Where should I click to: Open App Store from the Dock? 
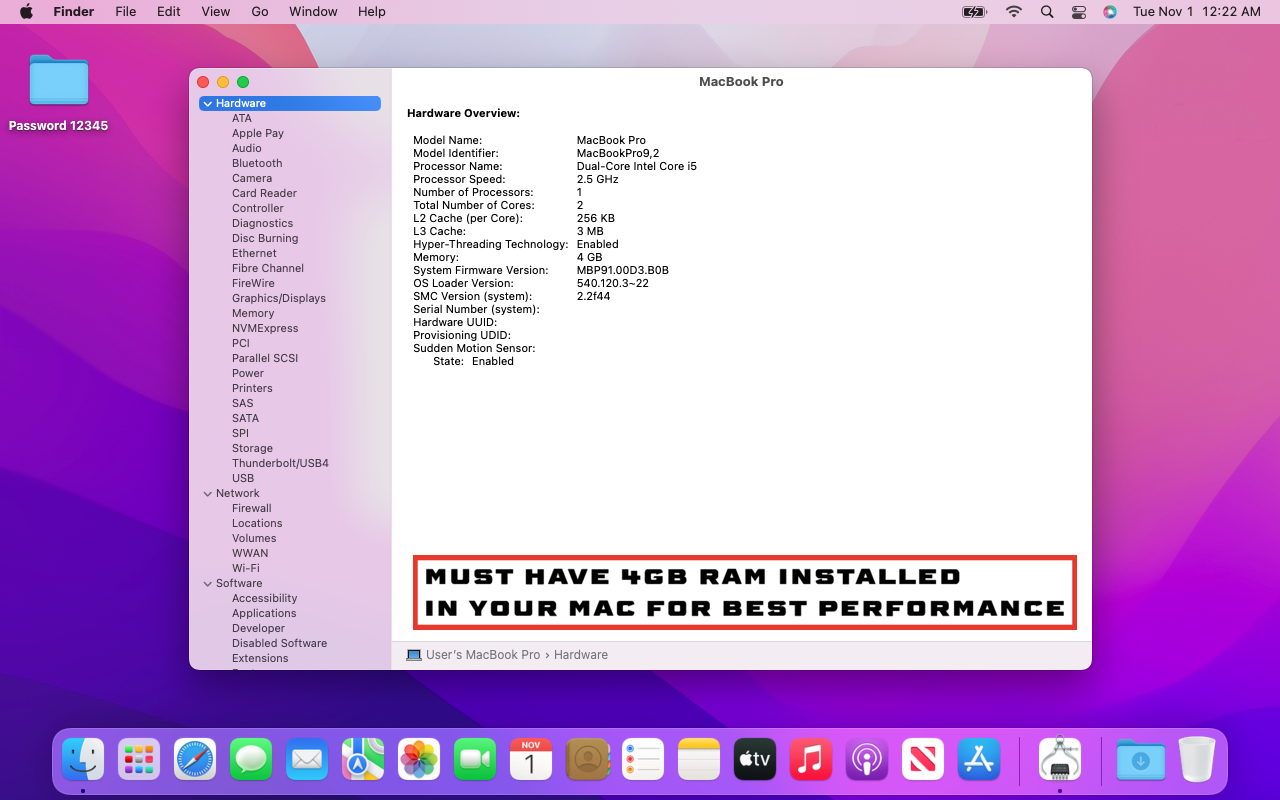pyautogui.click(x=979, y=760)
